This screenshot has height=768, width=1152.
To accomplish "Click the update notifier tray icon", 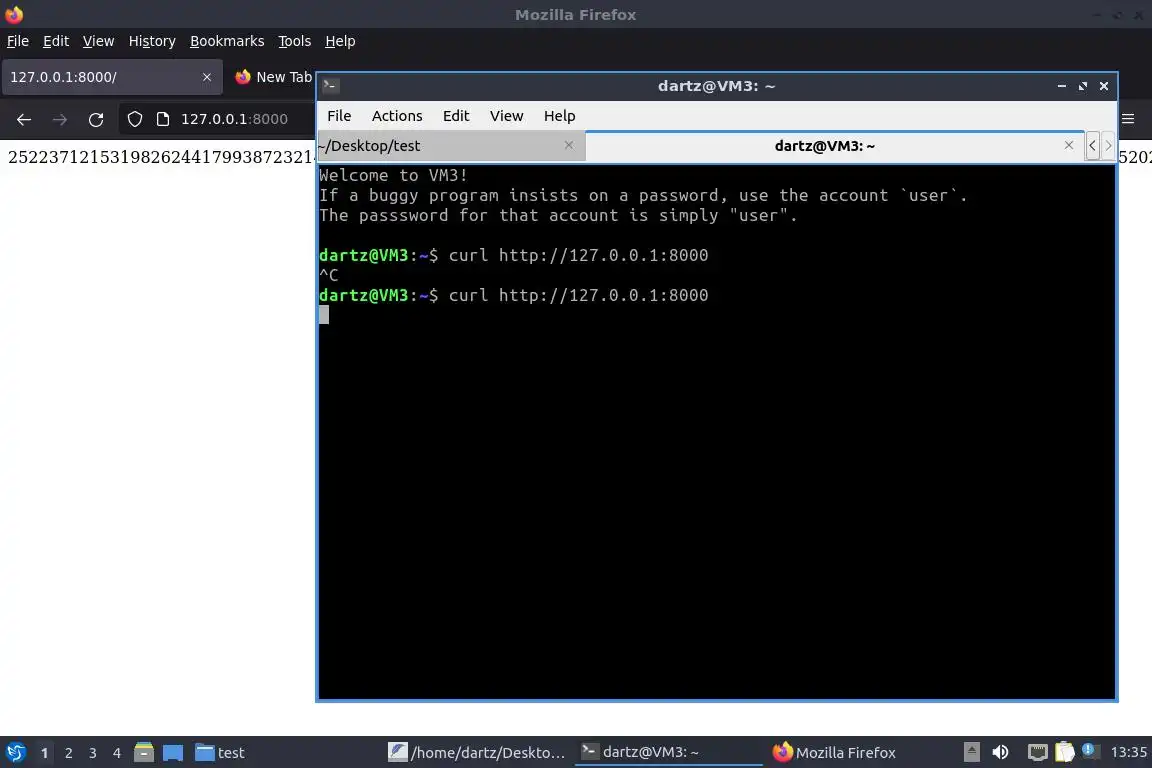I will [x=1090, y=752].
